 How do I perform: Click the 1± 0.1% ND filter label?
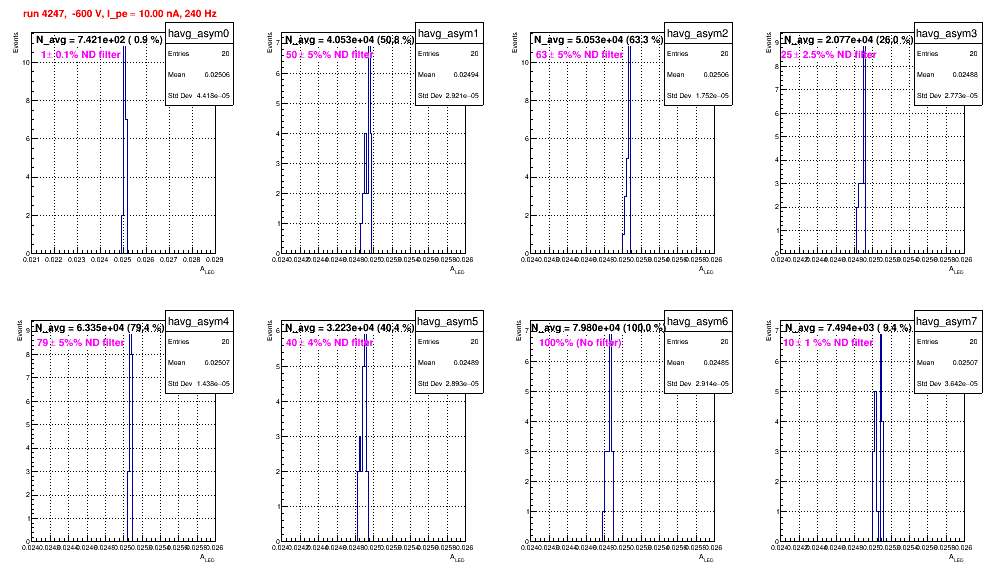click(81, 55)
